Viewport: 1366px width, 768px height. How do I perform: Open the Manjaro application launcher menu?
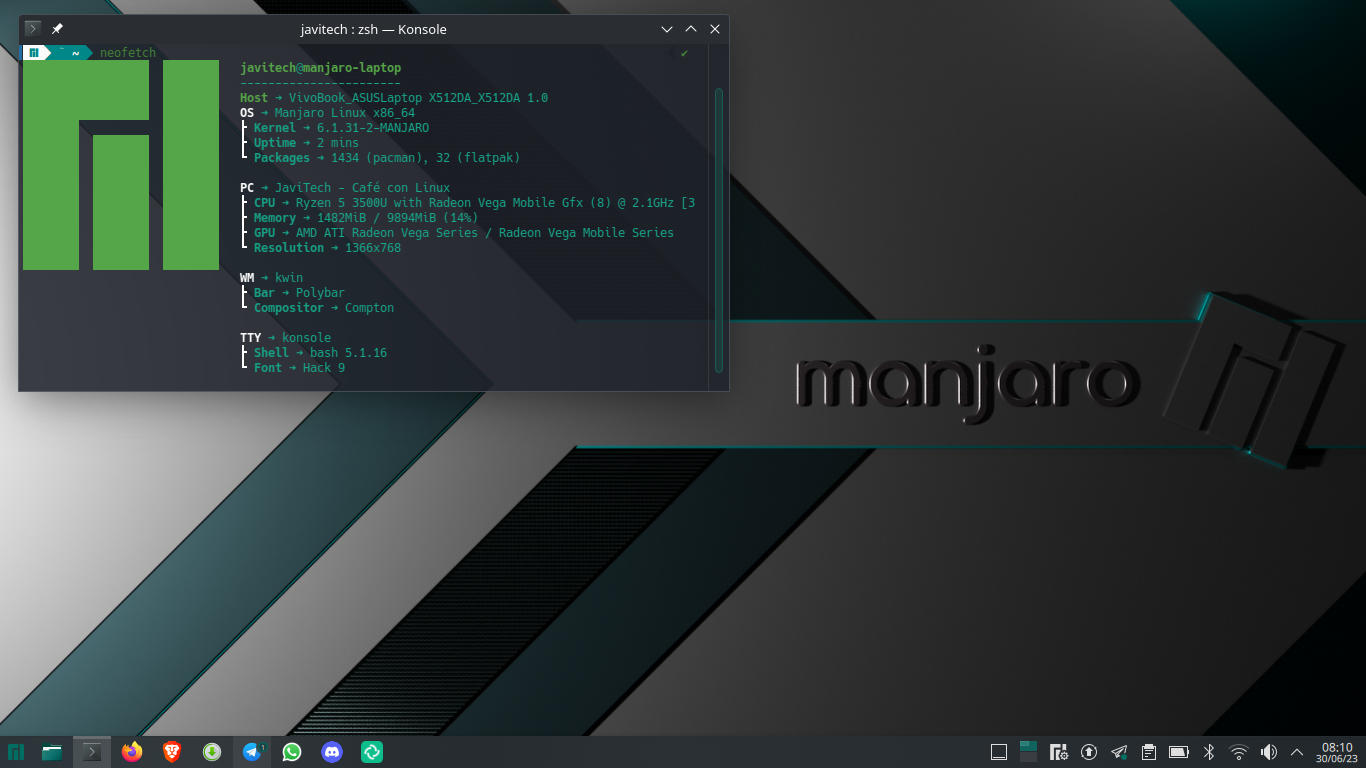coord(16,752)
